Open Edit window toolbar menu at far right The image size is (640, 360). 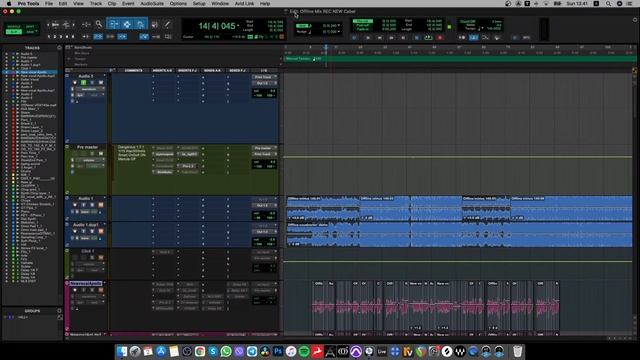click(x=635, y=19)
